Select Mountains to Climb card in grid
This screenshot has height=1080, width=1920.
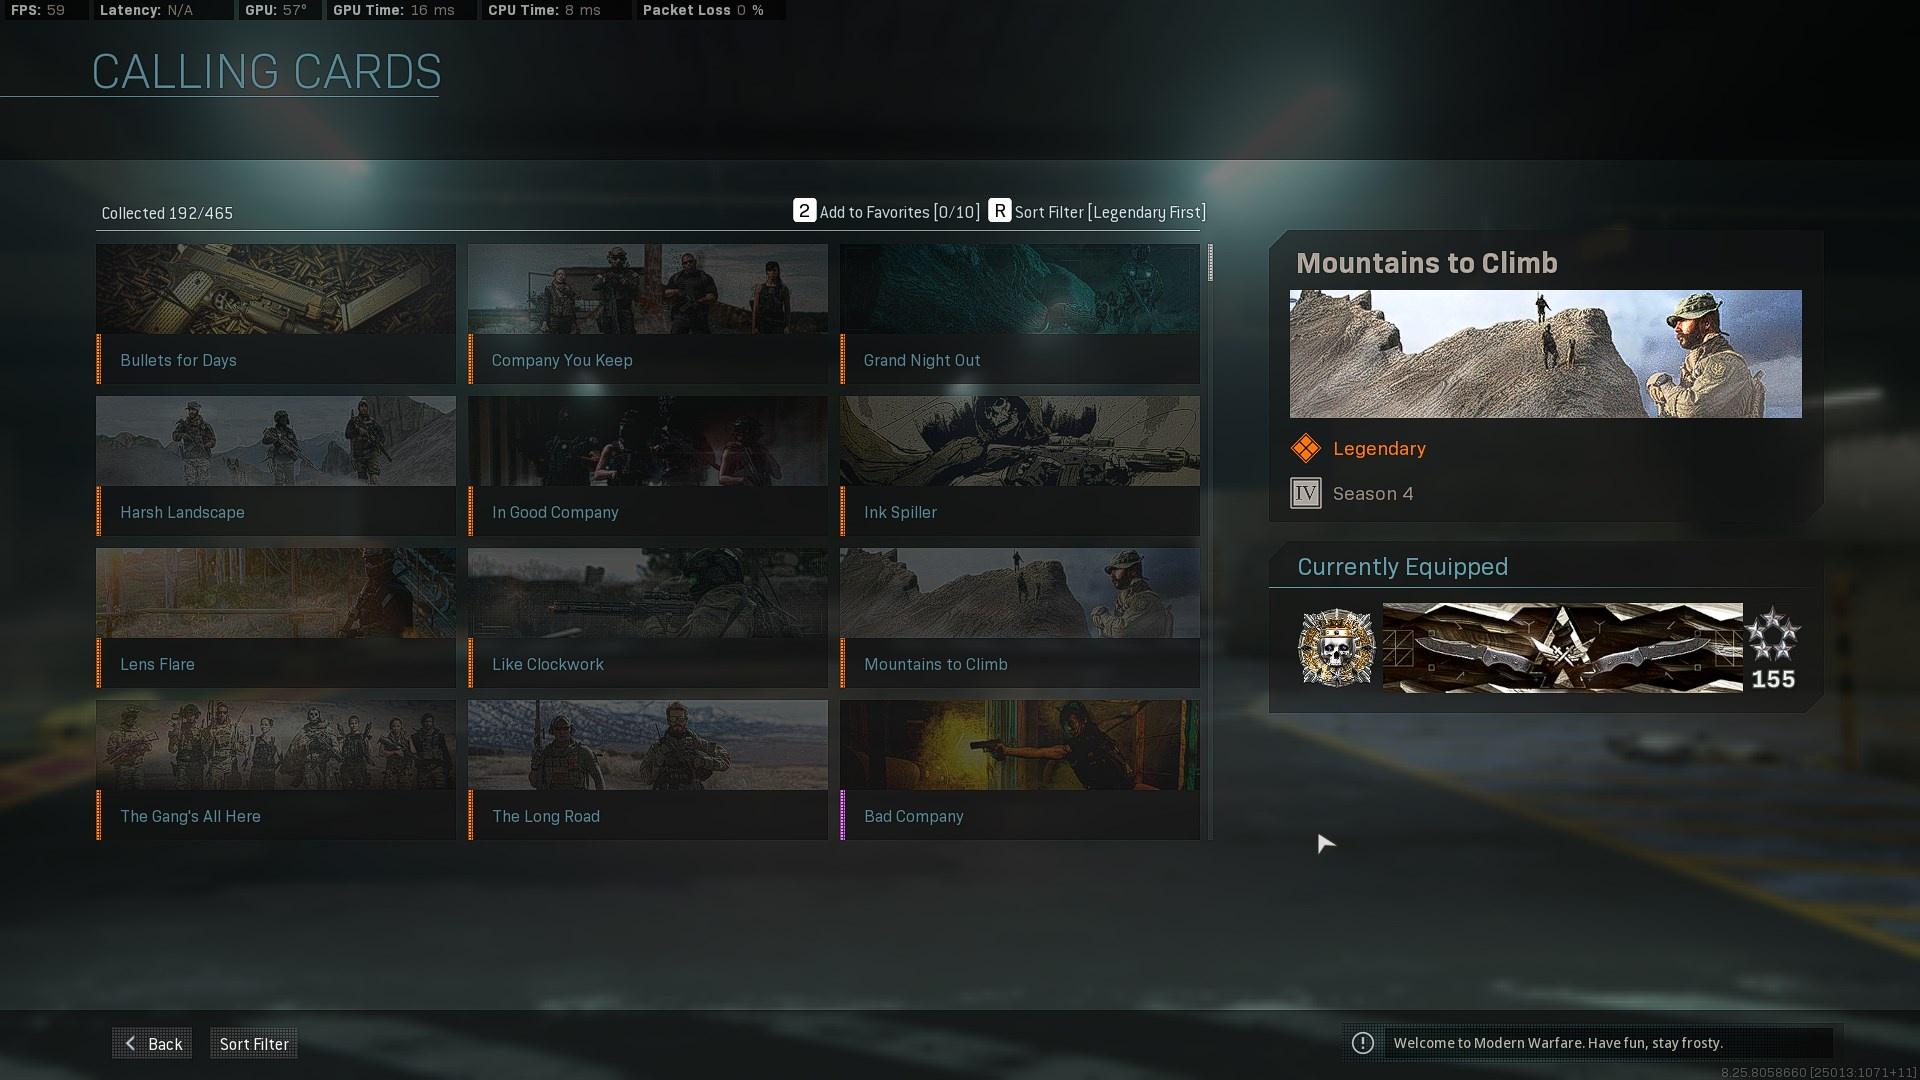click(1020, 618)
